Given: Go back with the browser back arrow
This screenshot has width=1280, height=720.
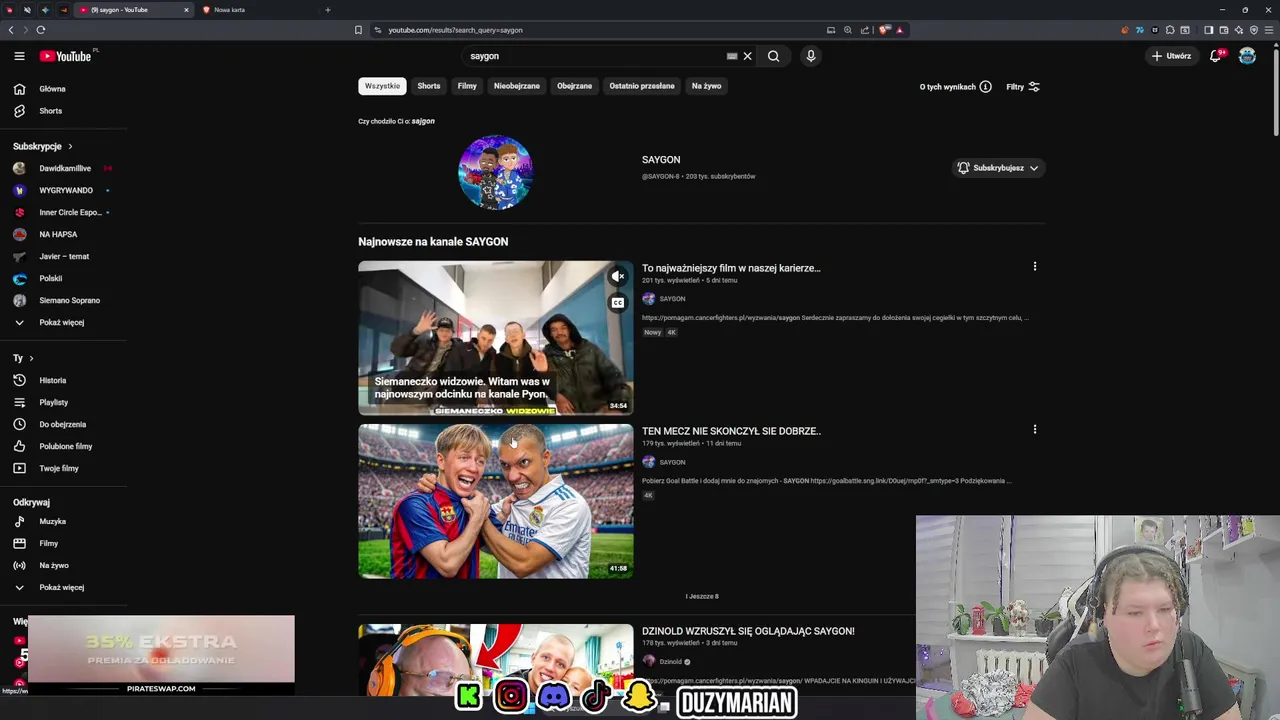Looking at the screenshot, I should point(11,30).
